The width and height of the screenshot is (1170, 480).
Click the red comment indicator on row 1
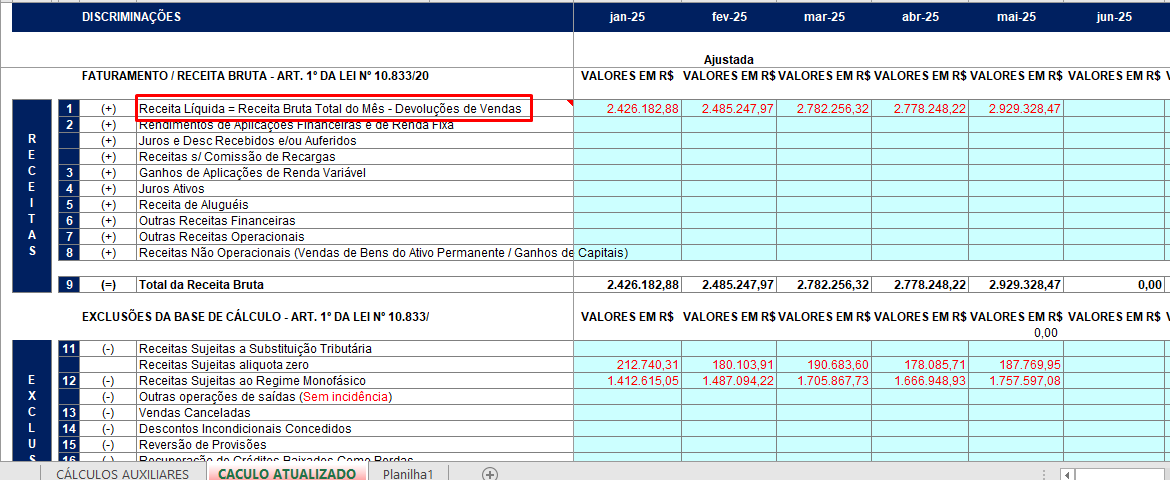tap(570, 103)
